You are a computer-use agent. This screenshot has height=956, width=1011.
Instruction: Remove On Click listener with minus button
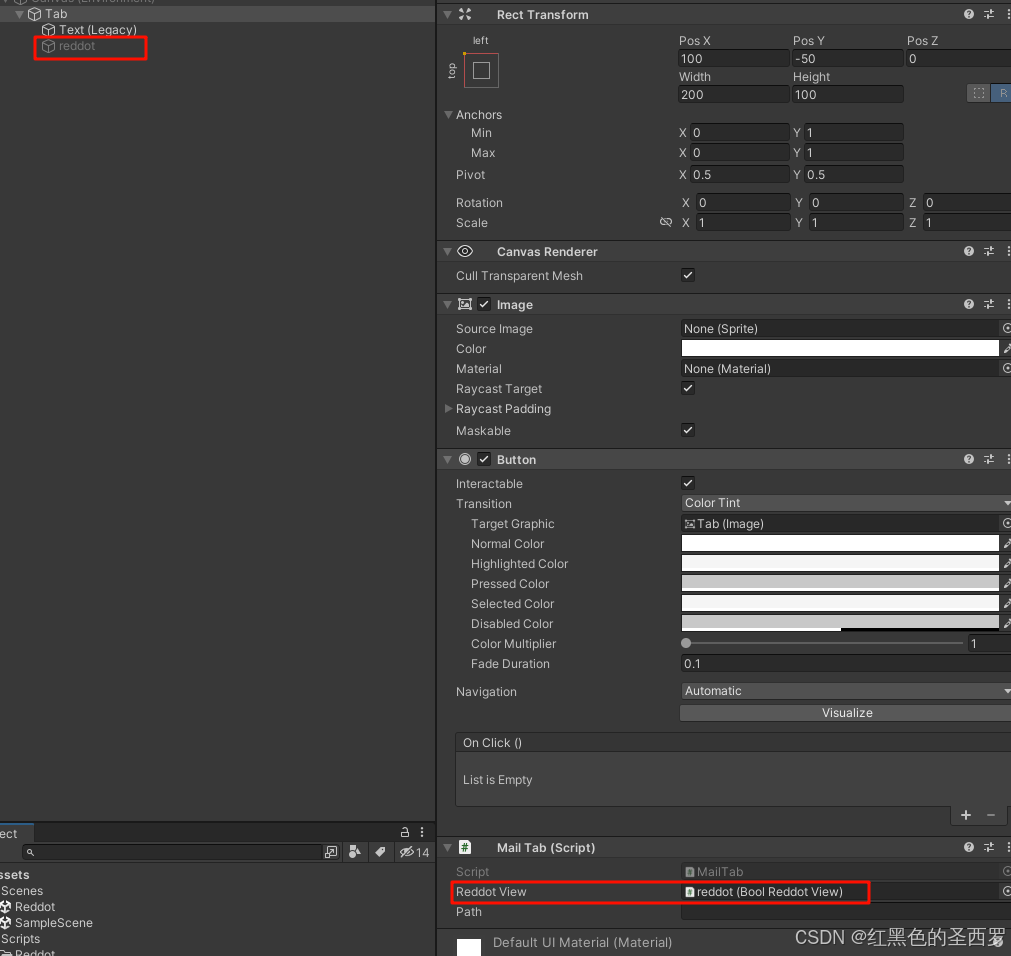point(990,815)
